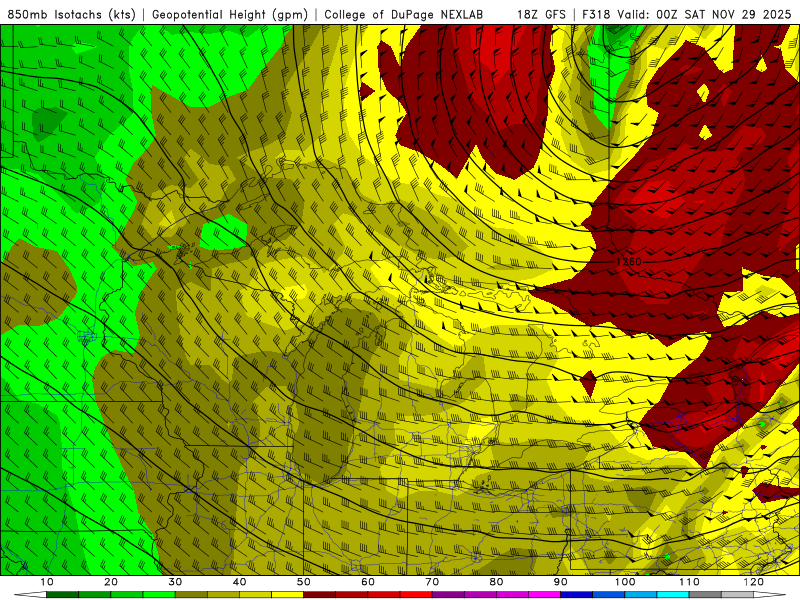Click the '850mb Isotachs (kts)' title text
The height and width of the screenshot is (600, 800).
pyautogui.click(x=72, y=15)
